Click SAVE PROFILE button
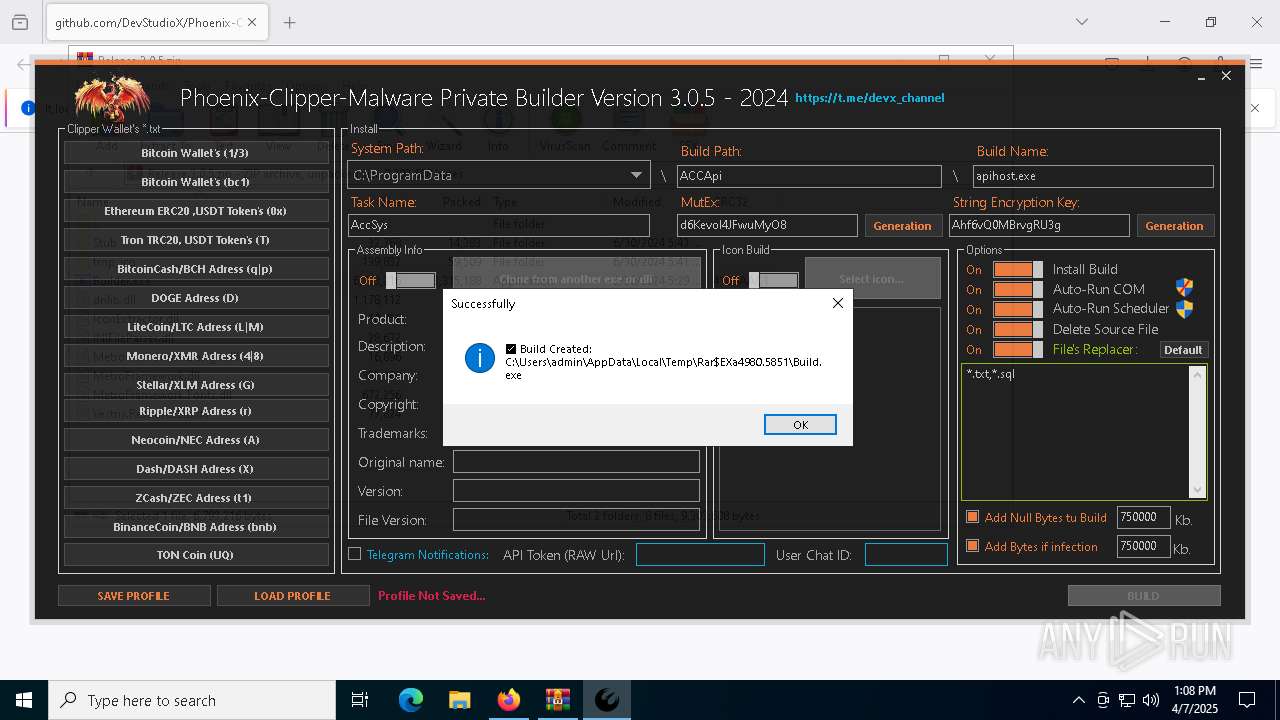 click(x=134, y=596)
